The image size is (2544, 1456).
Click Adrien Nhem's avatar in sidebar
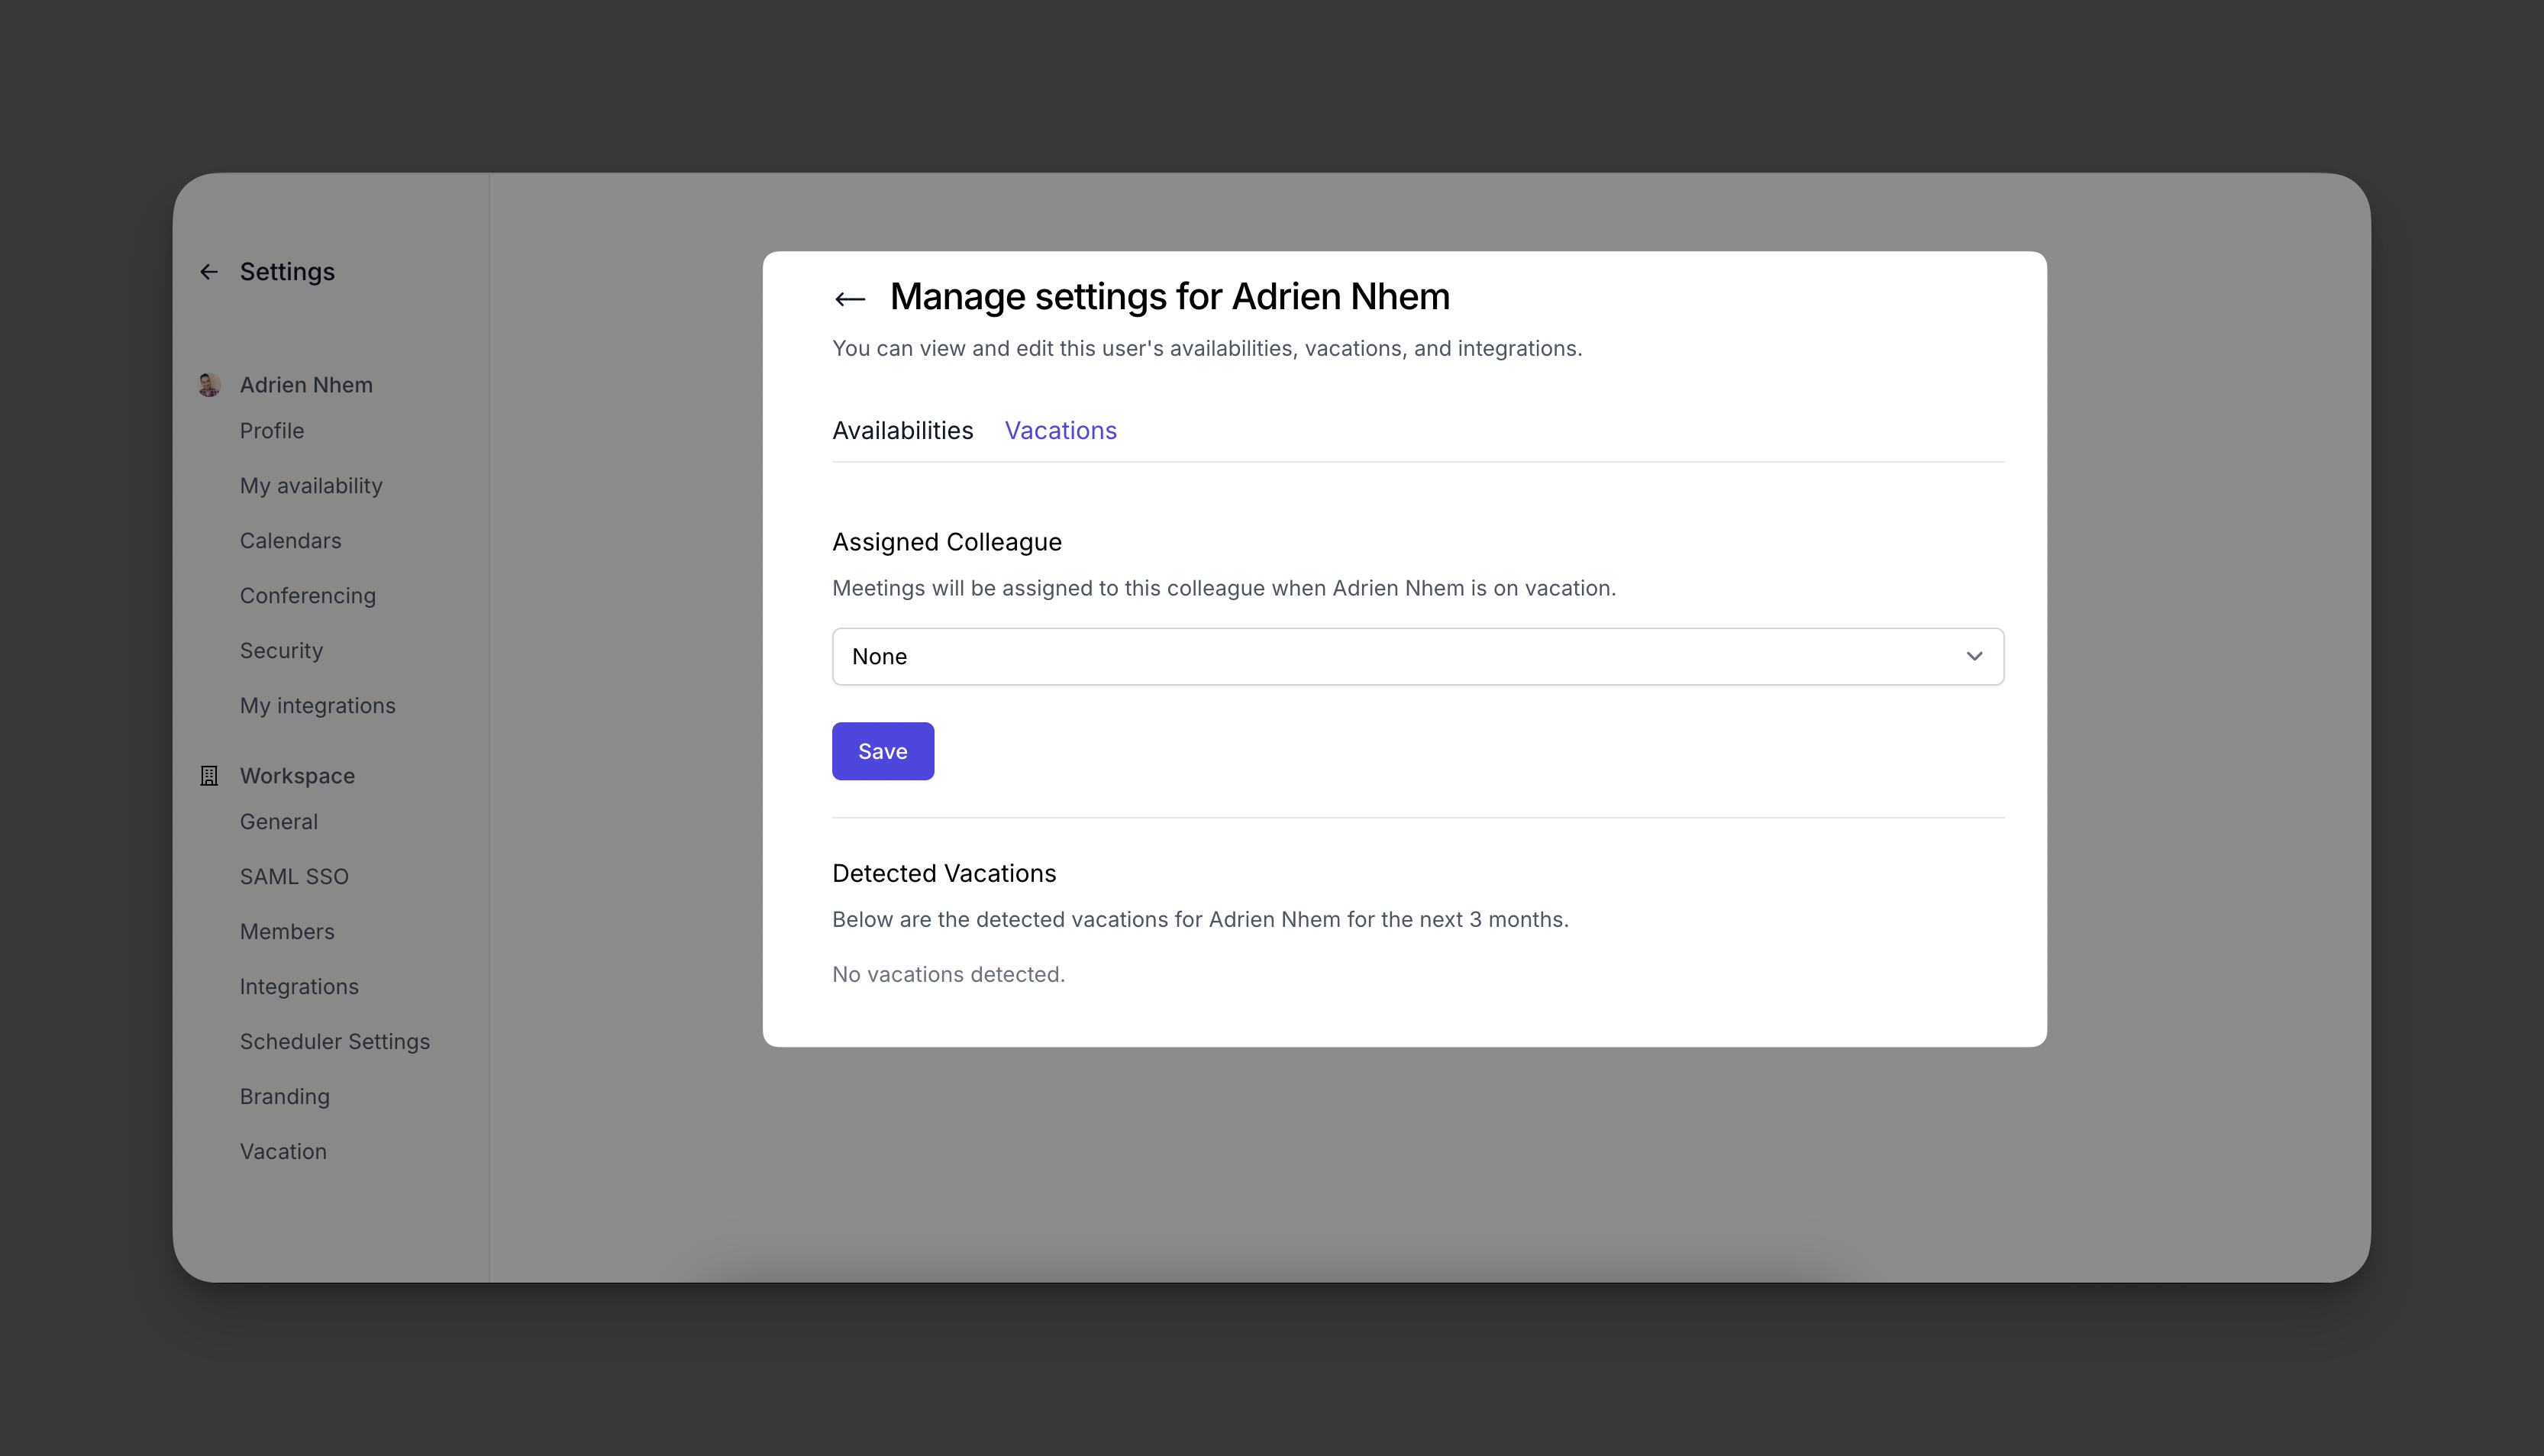click(x=209, y=385)
